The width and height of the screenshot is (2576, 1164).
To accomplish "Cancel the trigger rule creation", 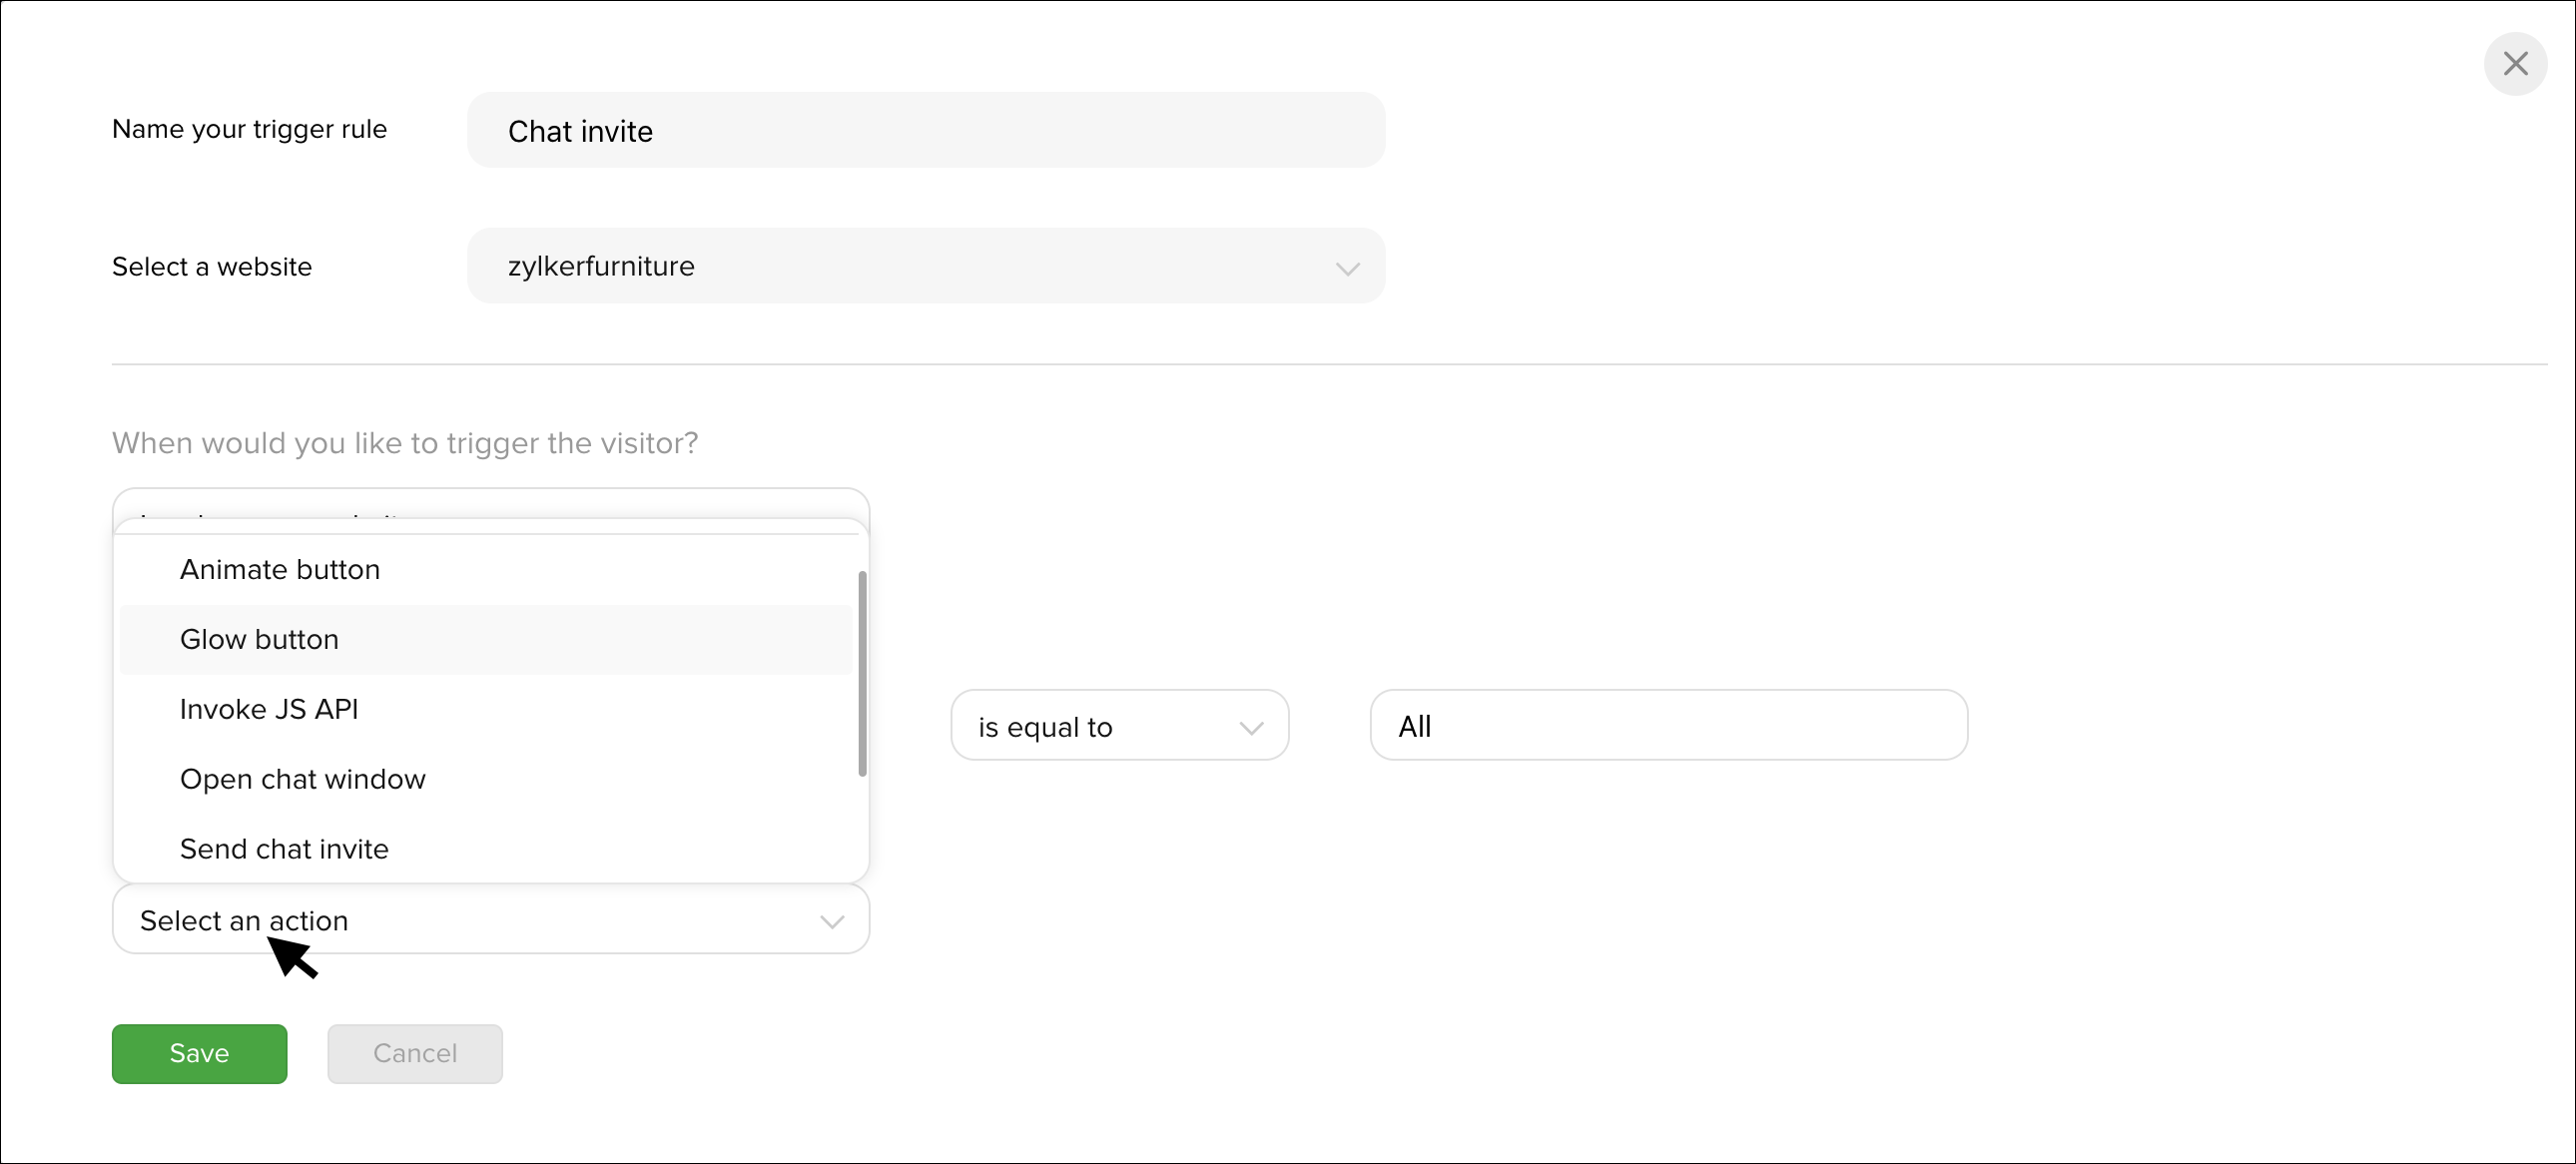I will tap(415, 1054).
